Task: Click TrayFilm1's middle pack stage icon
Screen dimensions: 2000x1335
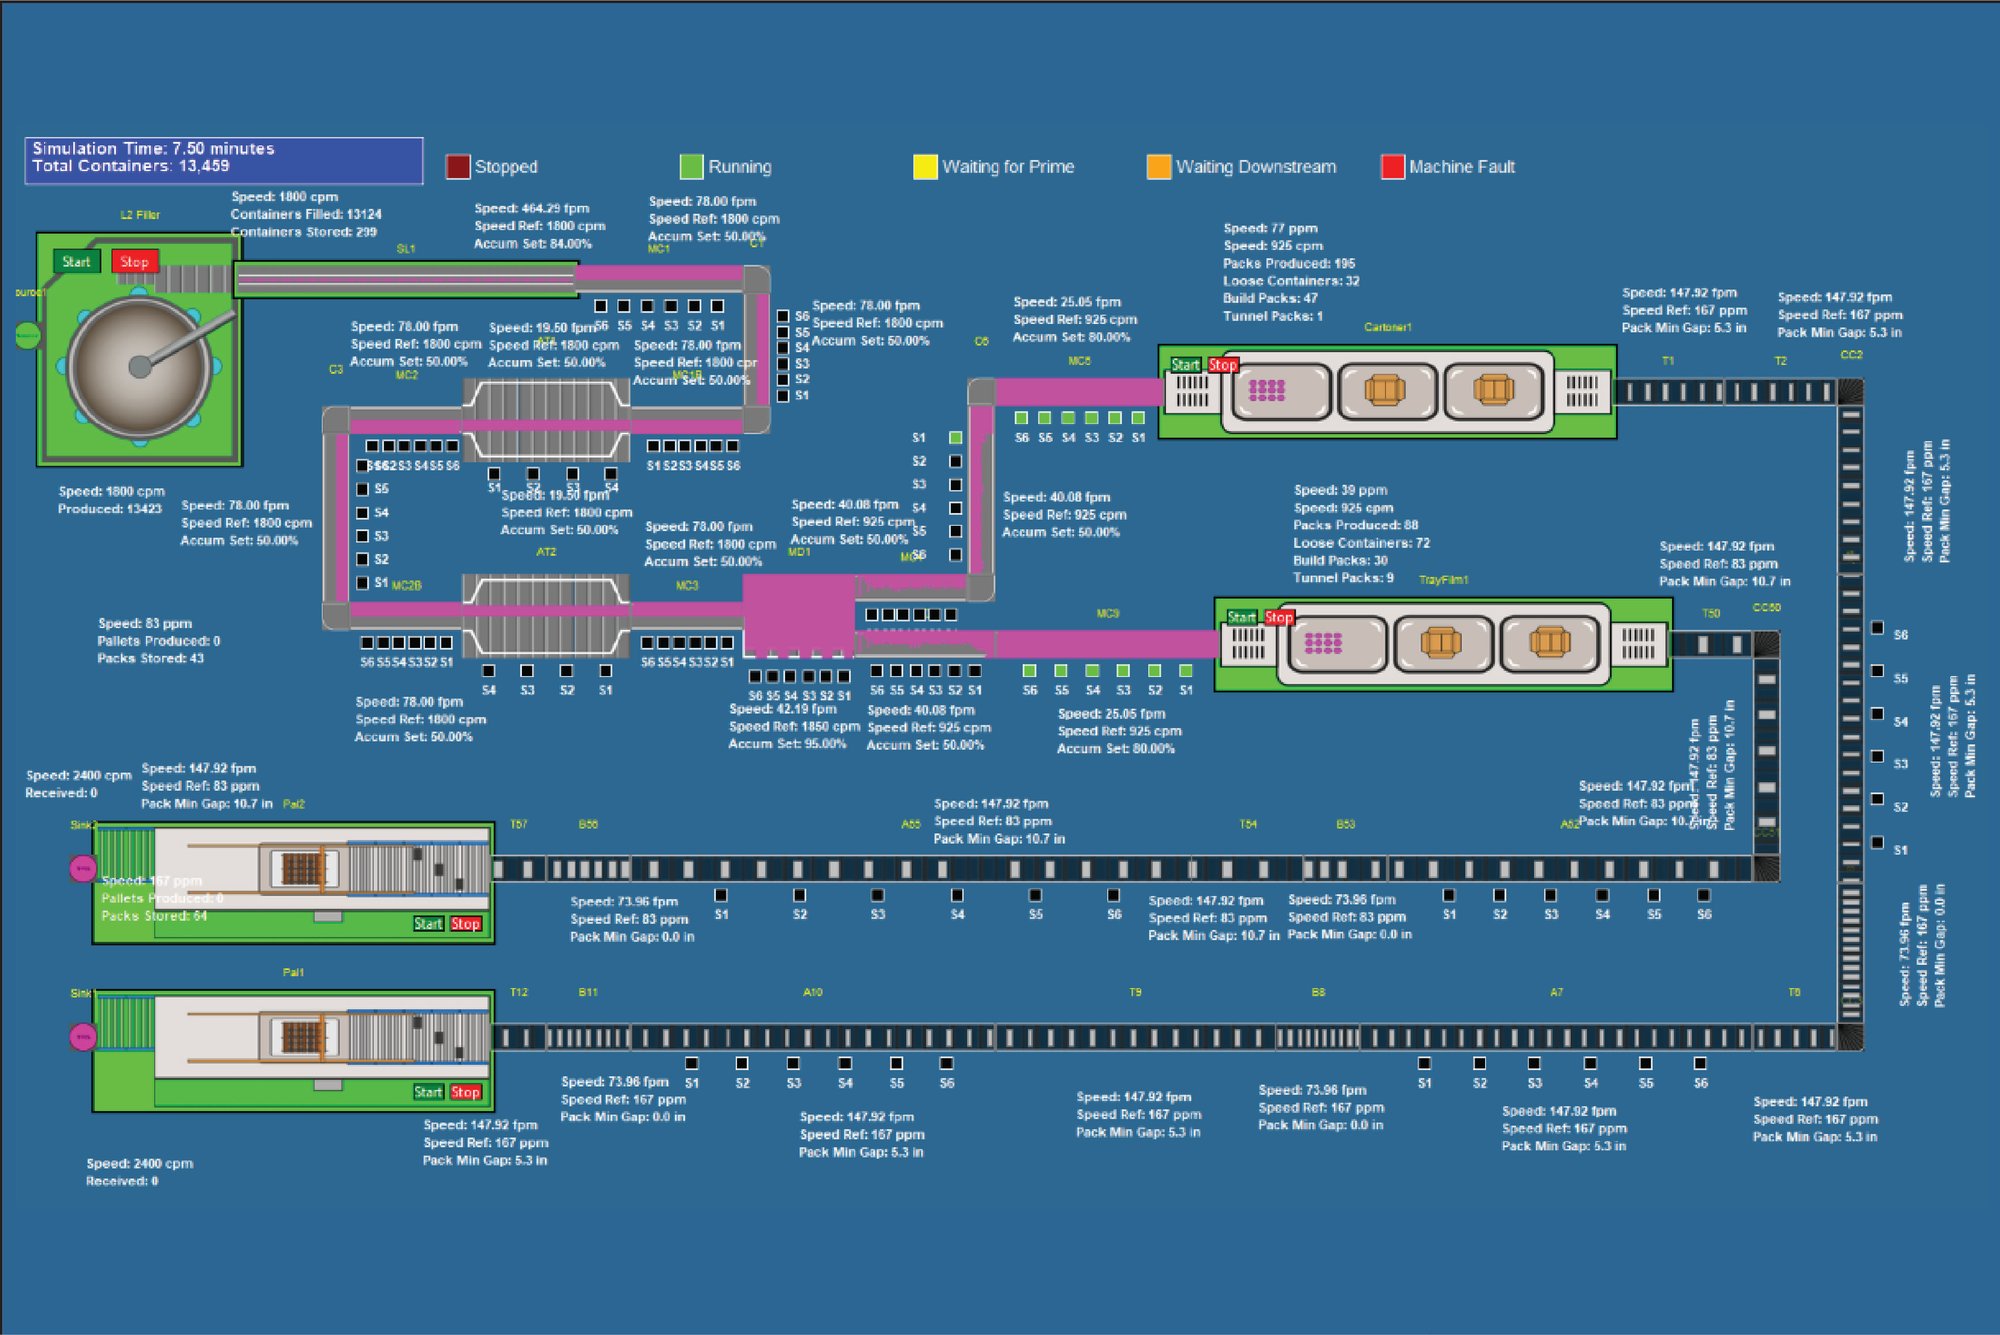Action: pos(1440,643)
